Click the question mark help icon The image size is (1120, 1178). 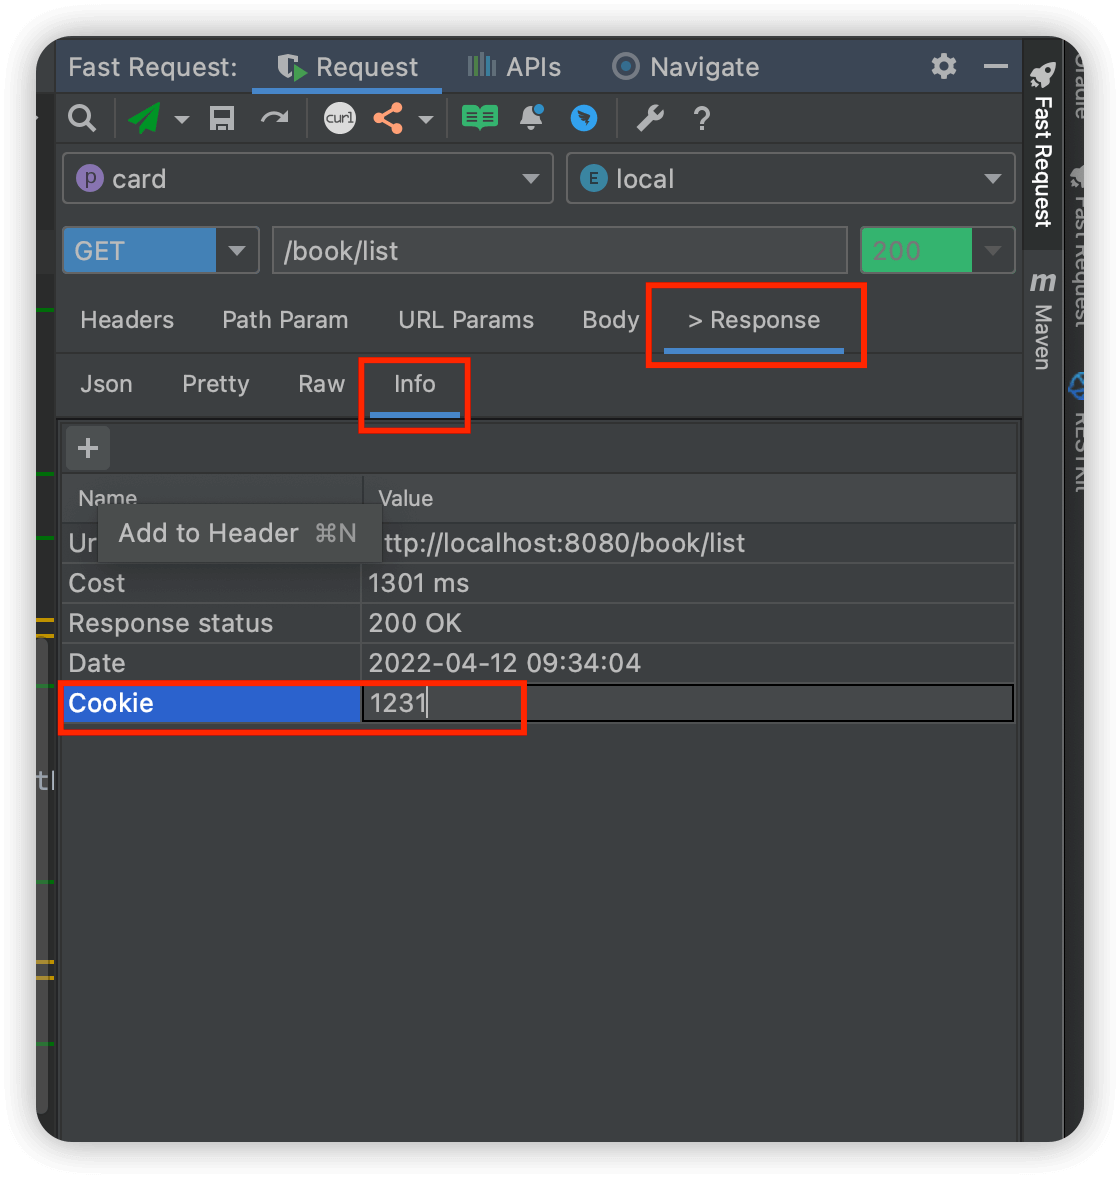tap(702, 119)
